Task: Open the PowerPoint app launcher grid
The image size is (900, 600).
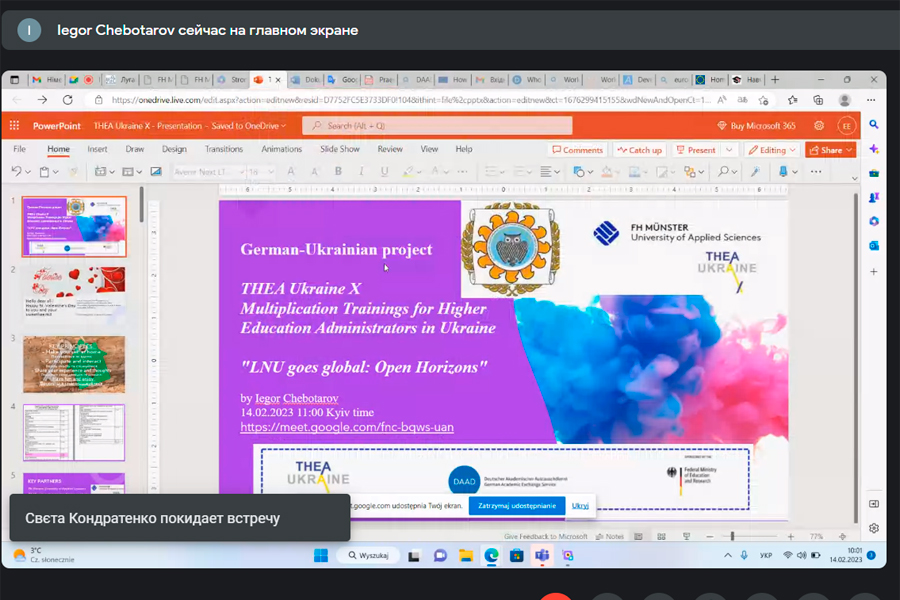Action: pyautogui.click(x=14, y=126)
